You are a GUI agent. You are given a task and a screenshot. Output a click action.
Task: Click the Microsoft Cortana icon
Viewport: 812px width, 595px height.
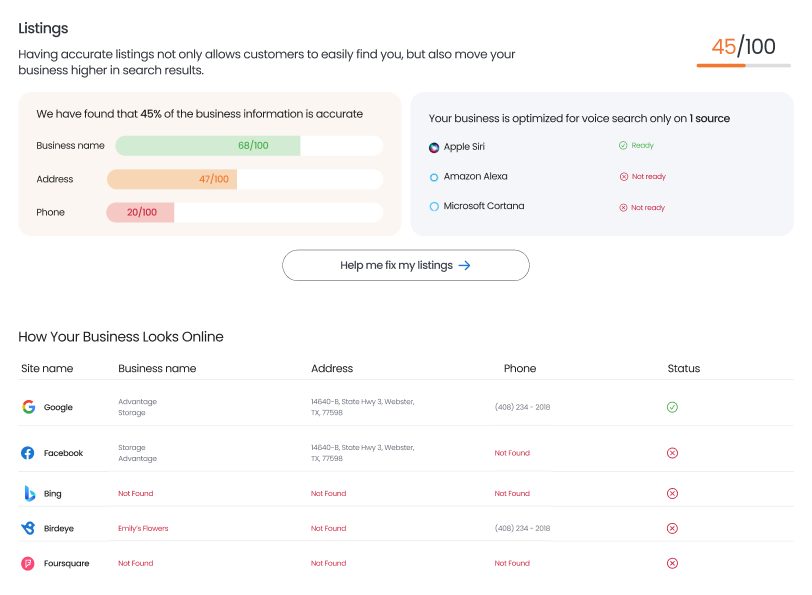point(434,207)
